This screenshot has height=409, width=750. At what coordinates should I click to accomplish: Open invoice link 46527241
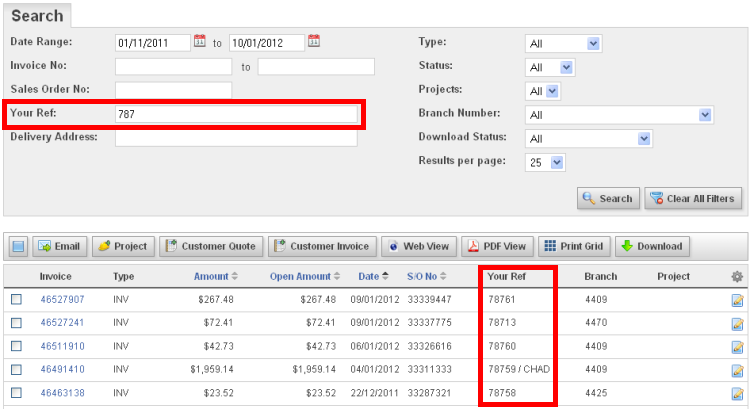(x=62, y=323)
